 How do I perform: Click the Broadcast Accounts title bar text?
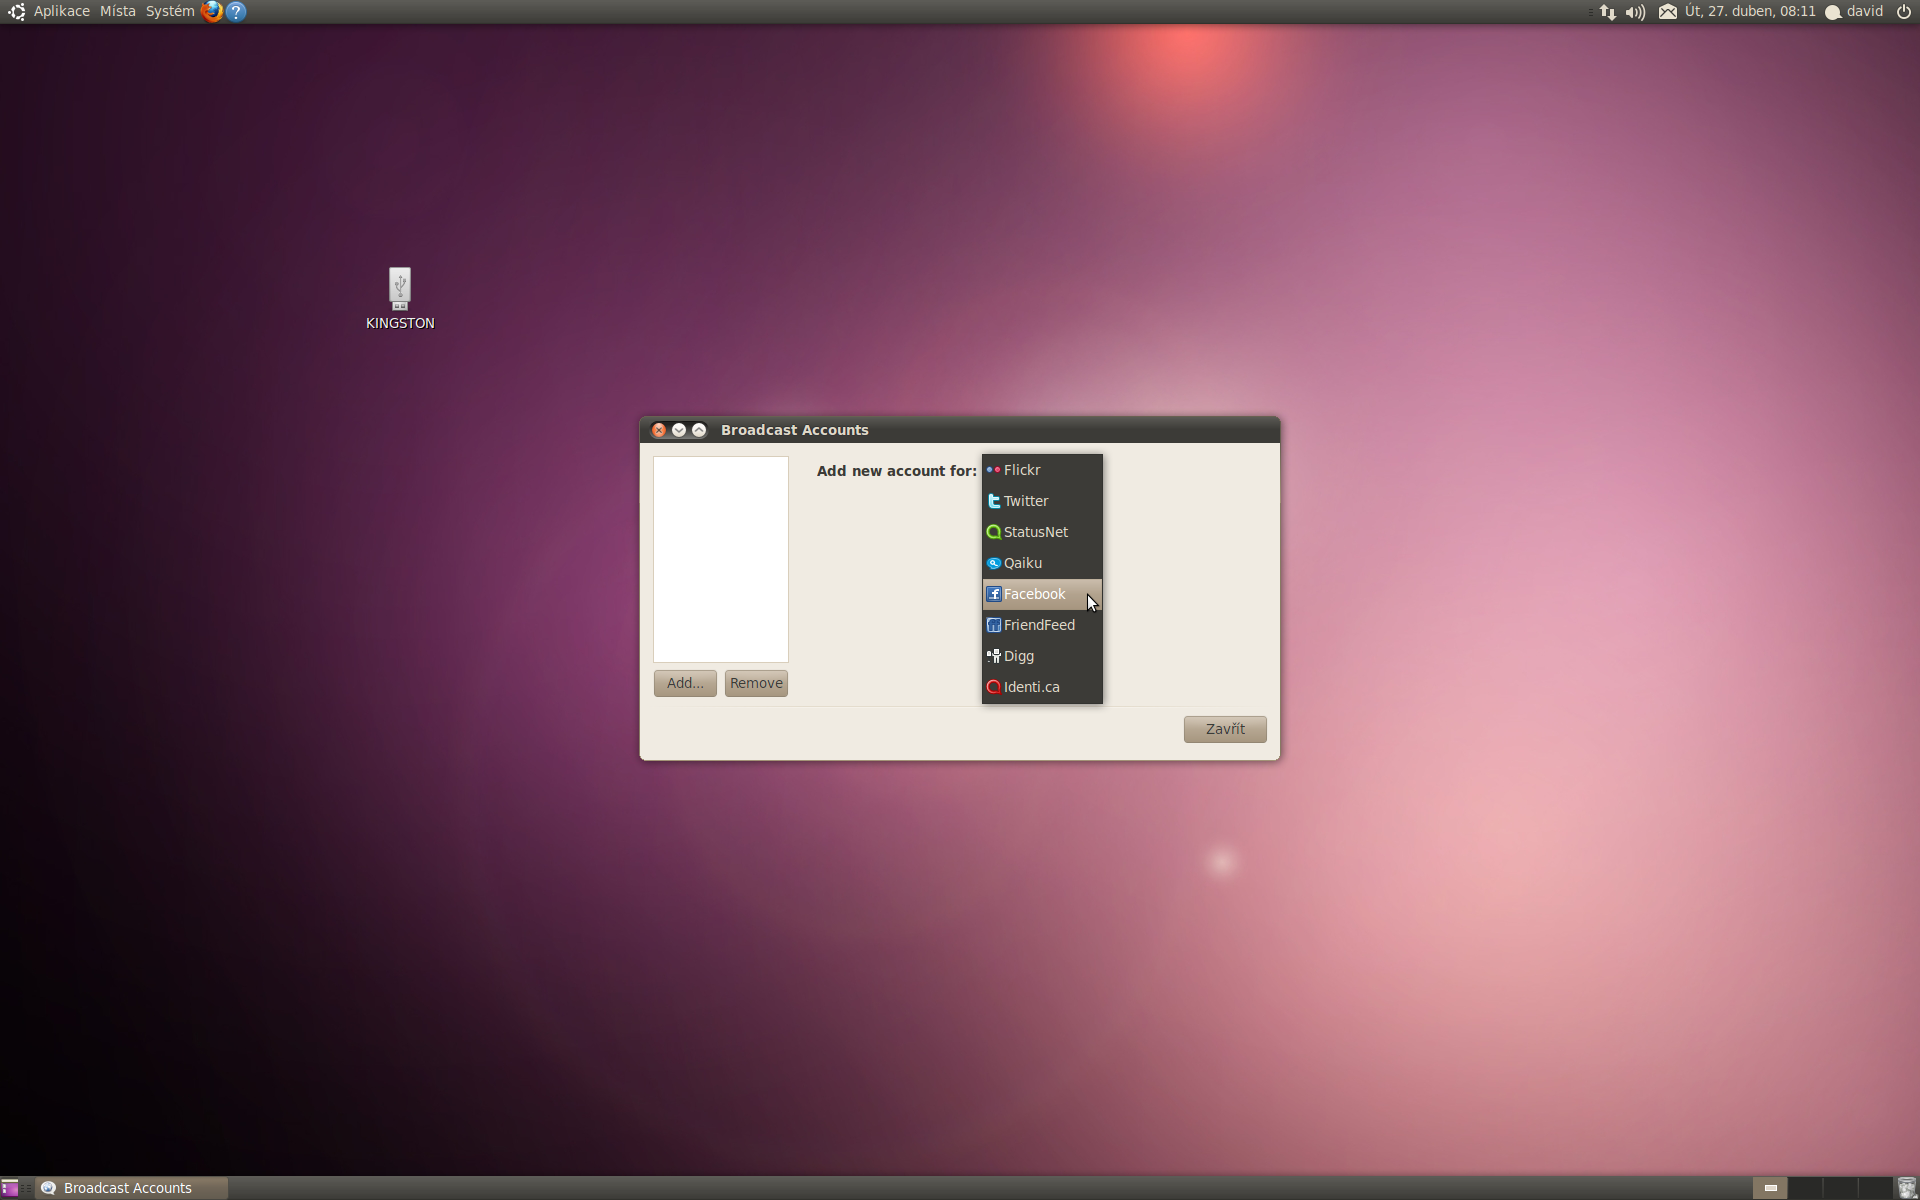click(x=795, y=430)
